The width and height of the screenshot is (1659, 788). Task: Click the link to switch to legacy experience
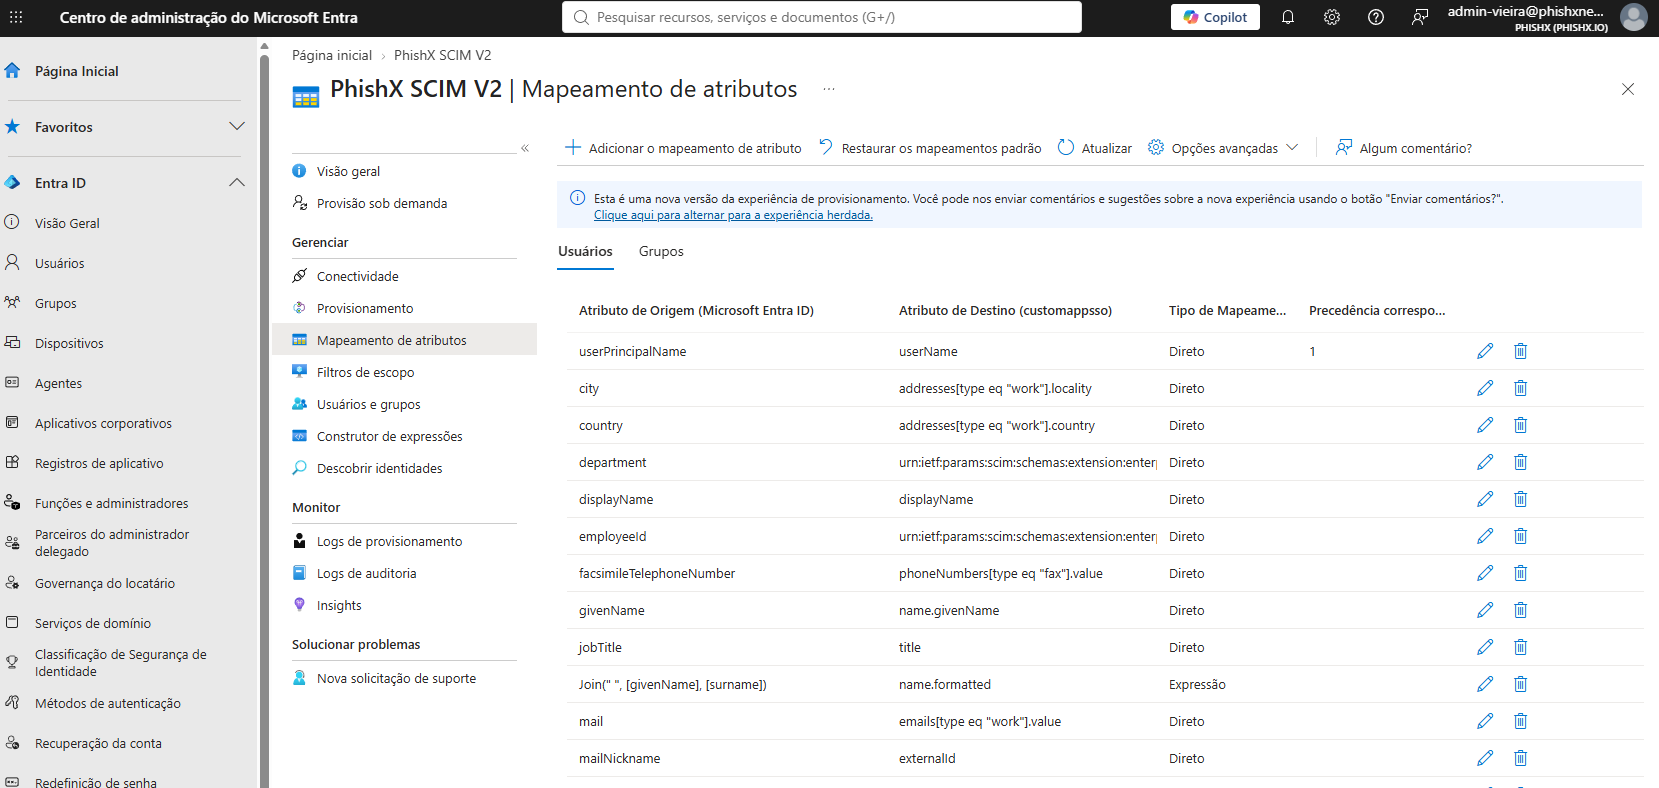(x=733, y=215)
